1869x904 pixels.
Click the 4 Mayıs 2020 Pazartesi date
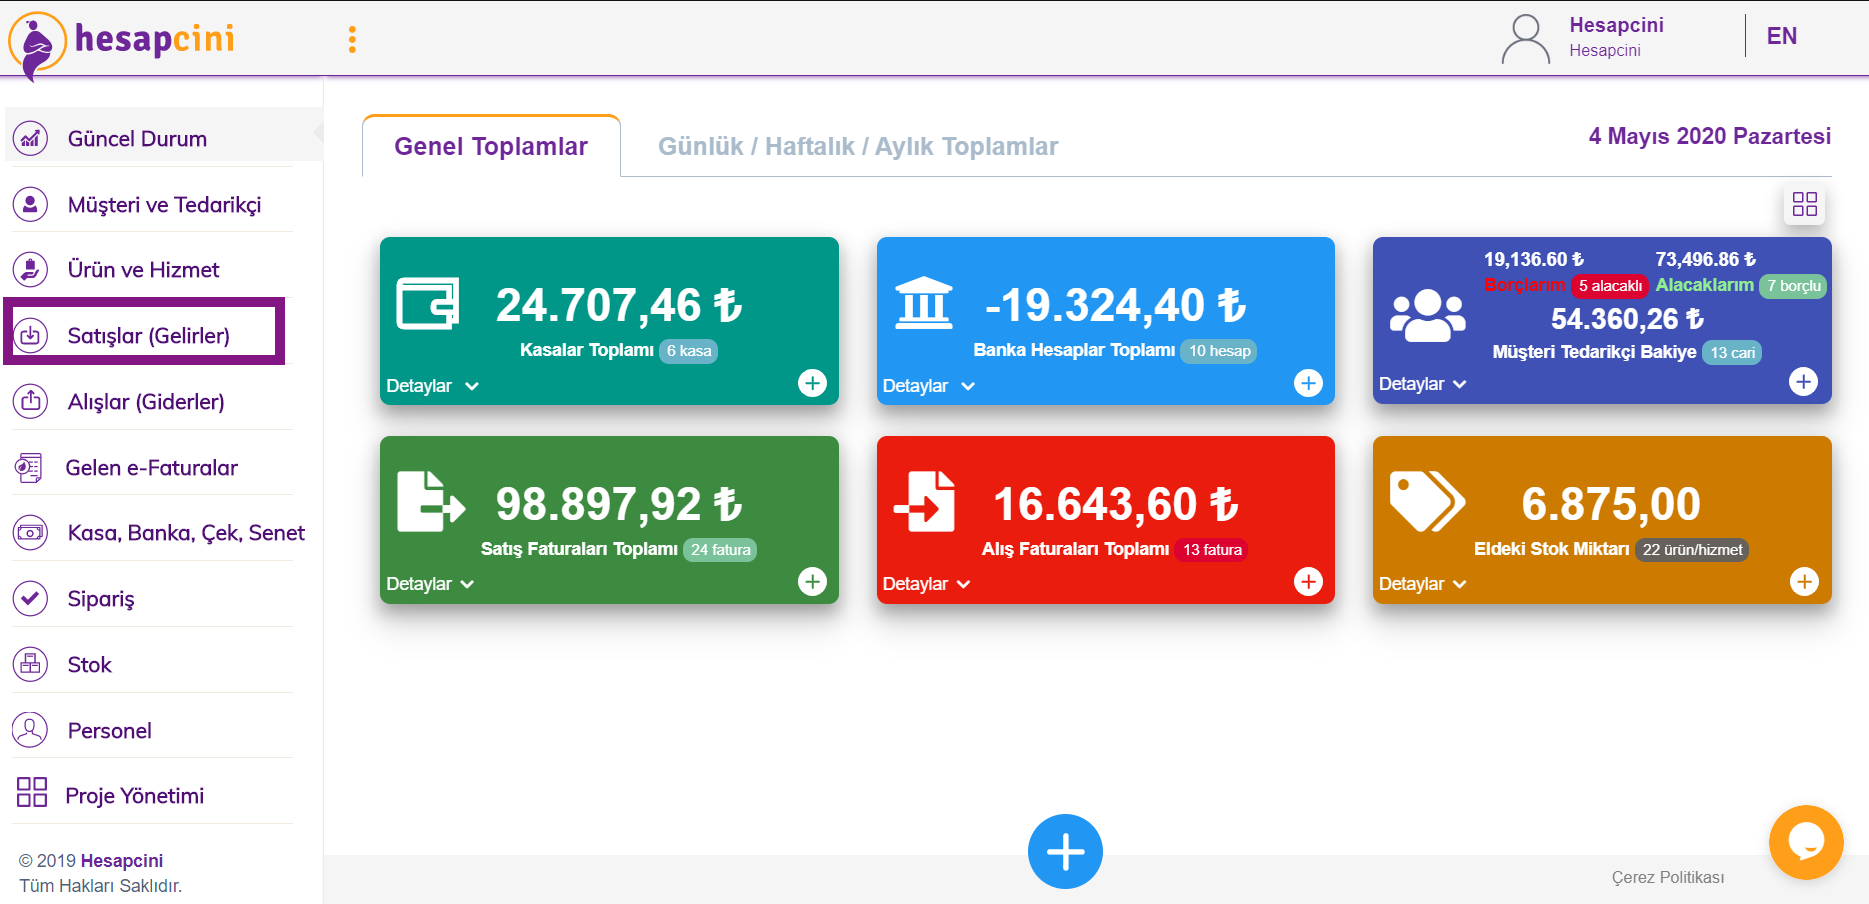tap(1710, 136)
